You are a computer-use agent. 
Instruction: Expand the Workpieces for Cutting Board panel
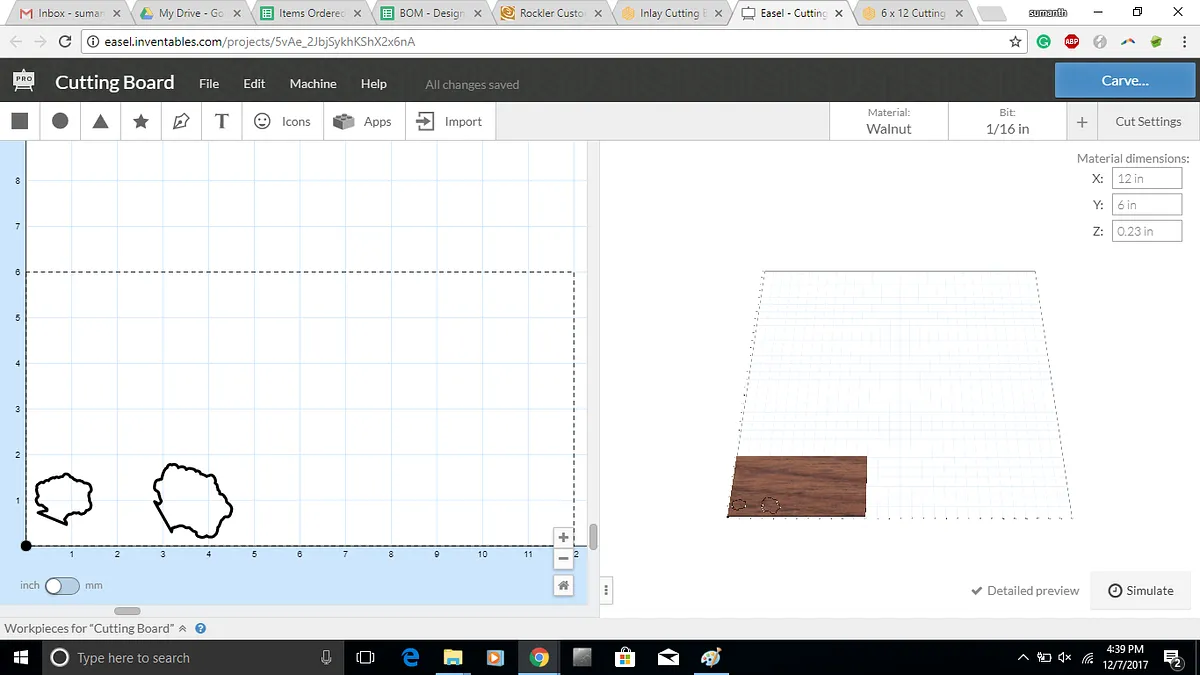click(182, 629)
